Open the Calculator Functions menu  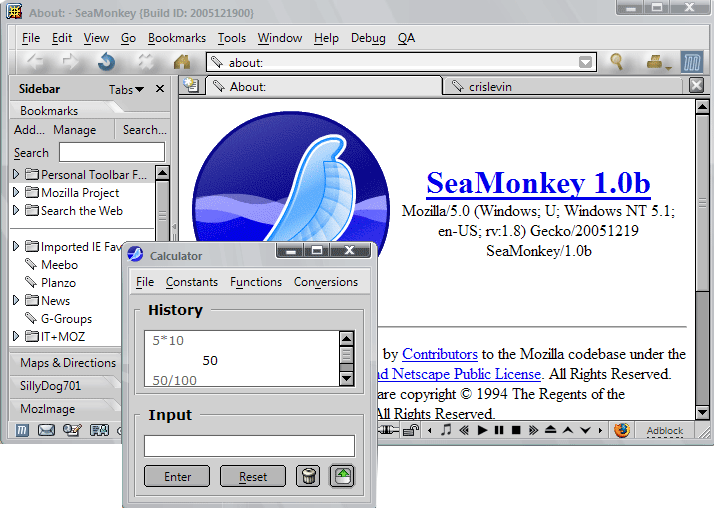pos(256,282)
